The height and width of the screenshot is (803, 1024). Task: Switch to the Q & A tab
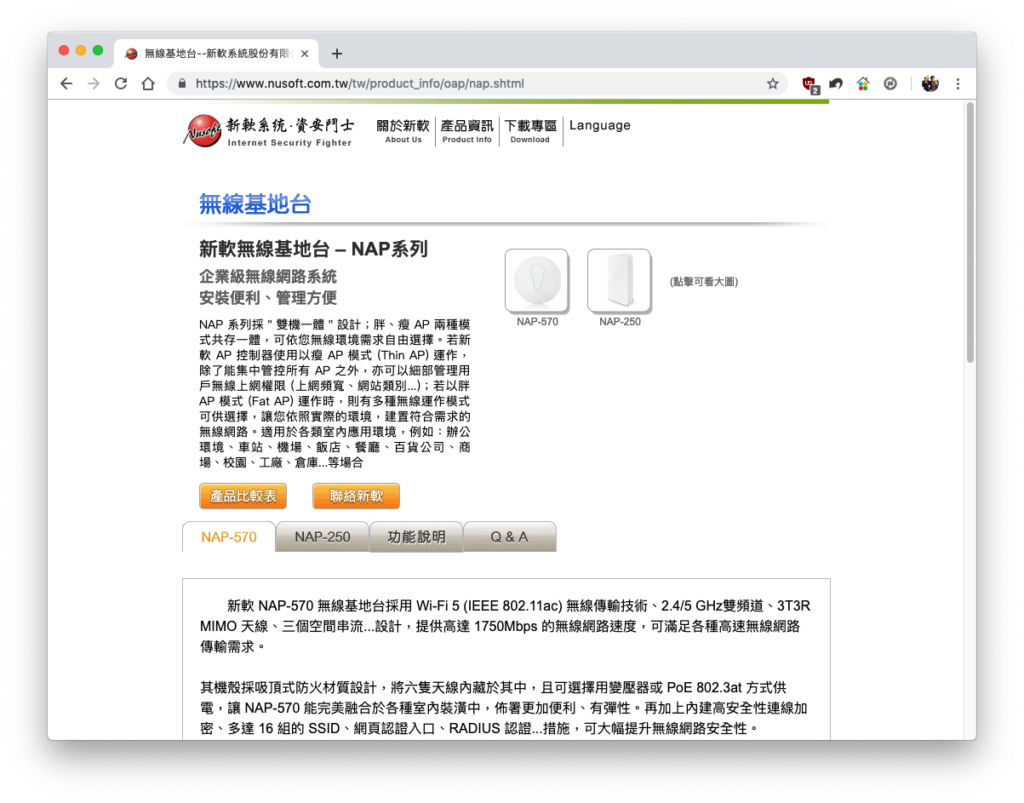(x=509, y=537)
